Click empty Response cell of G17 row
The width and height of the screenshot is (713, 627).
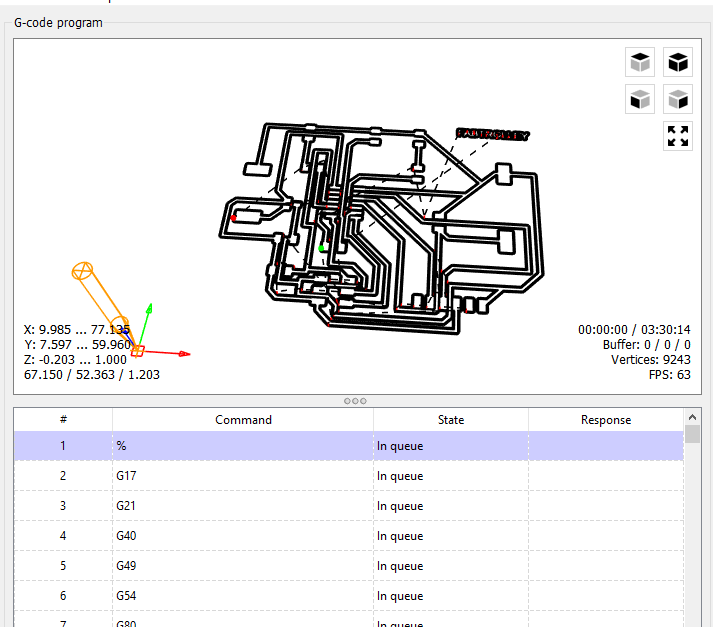[606, 476]
